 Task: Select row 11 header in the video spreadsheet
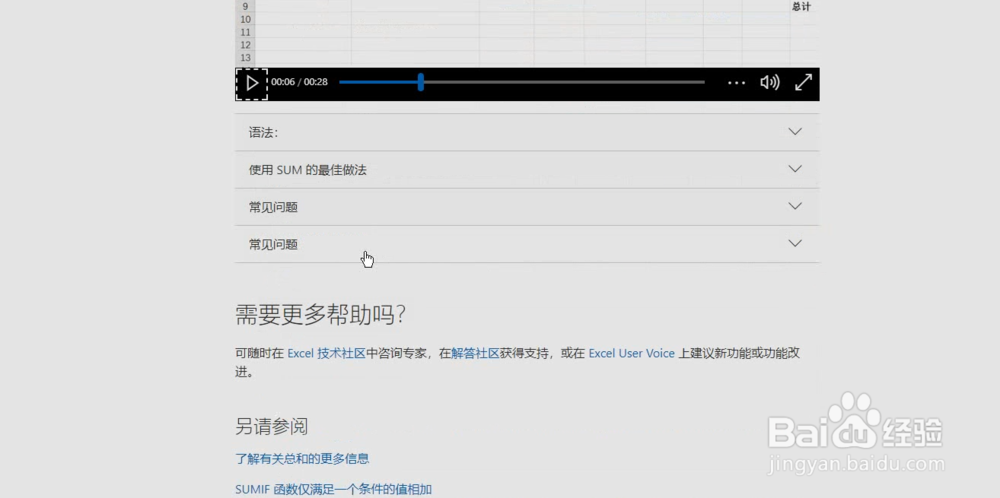246,32
